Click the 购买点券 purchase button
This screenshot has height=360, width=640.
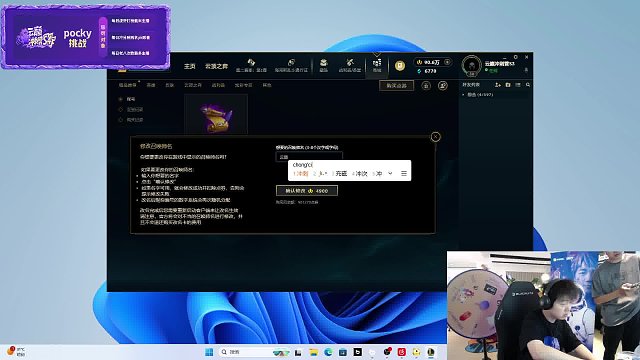396,85
